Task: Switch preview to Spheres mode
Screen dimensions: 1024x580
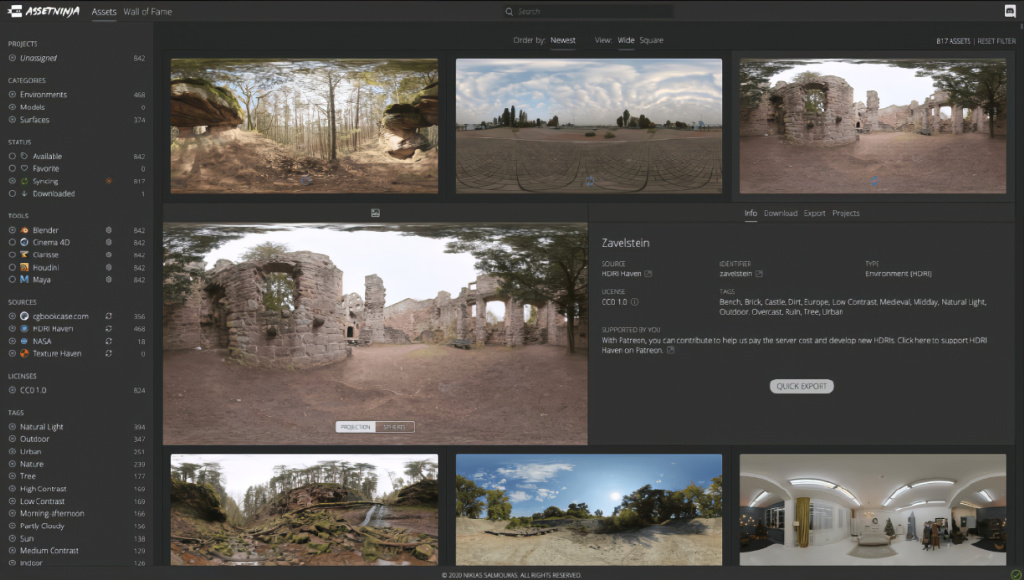Action: tap(394, 427)
